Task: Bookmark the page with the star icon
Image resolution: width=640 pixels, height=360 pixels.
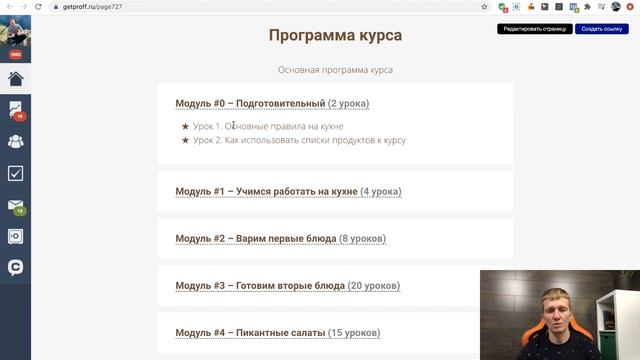Action: click(484, 7)
